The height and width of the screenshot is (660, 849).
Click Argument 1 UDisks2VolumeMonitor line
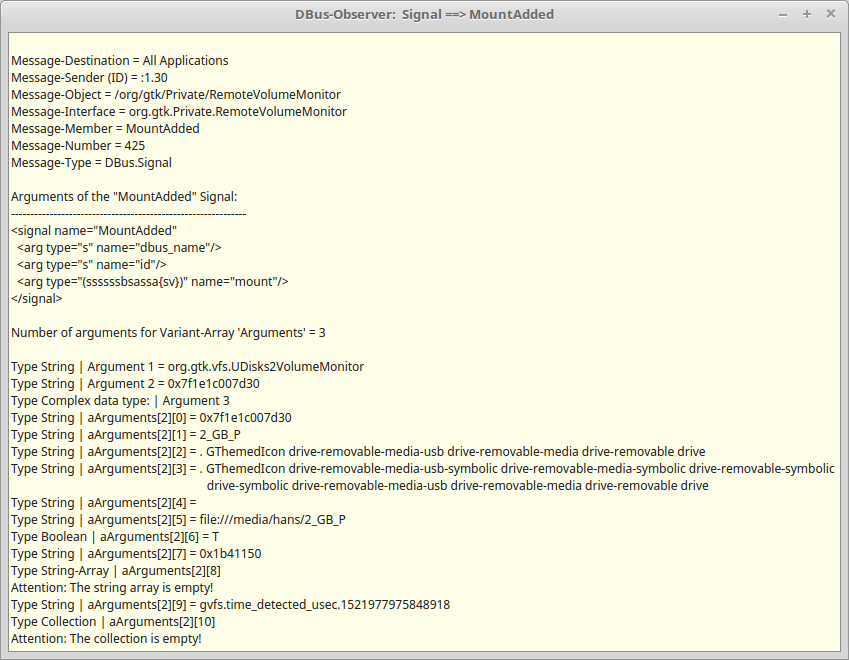[187, 367]
